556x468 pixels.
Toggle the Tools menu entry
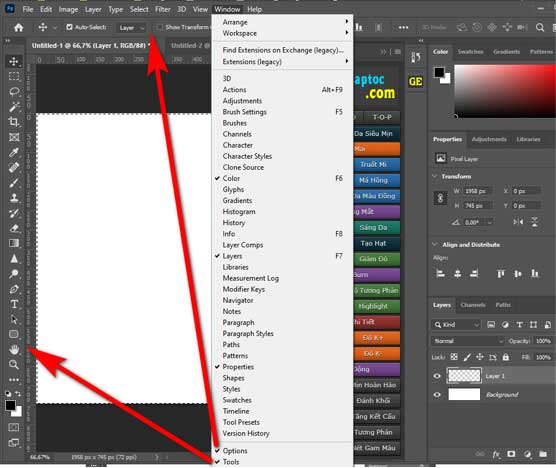pos(282,462)
